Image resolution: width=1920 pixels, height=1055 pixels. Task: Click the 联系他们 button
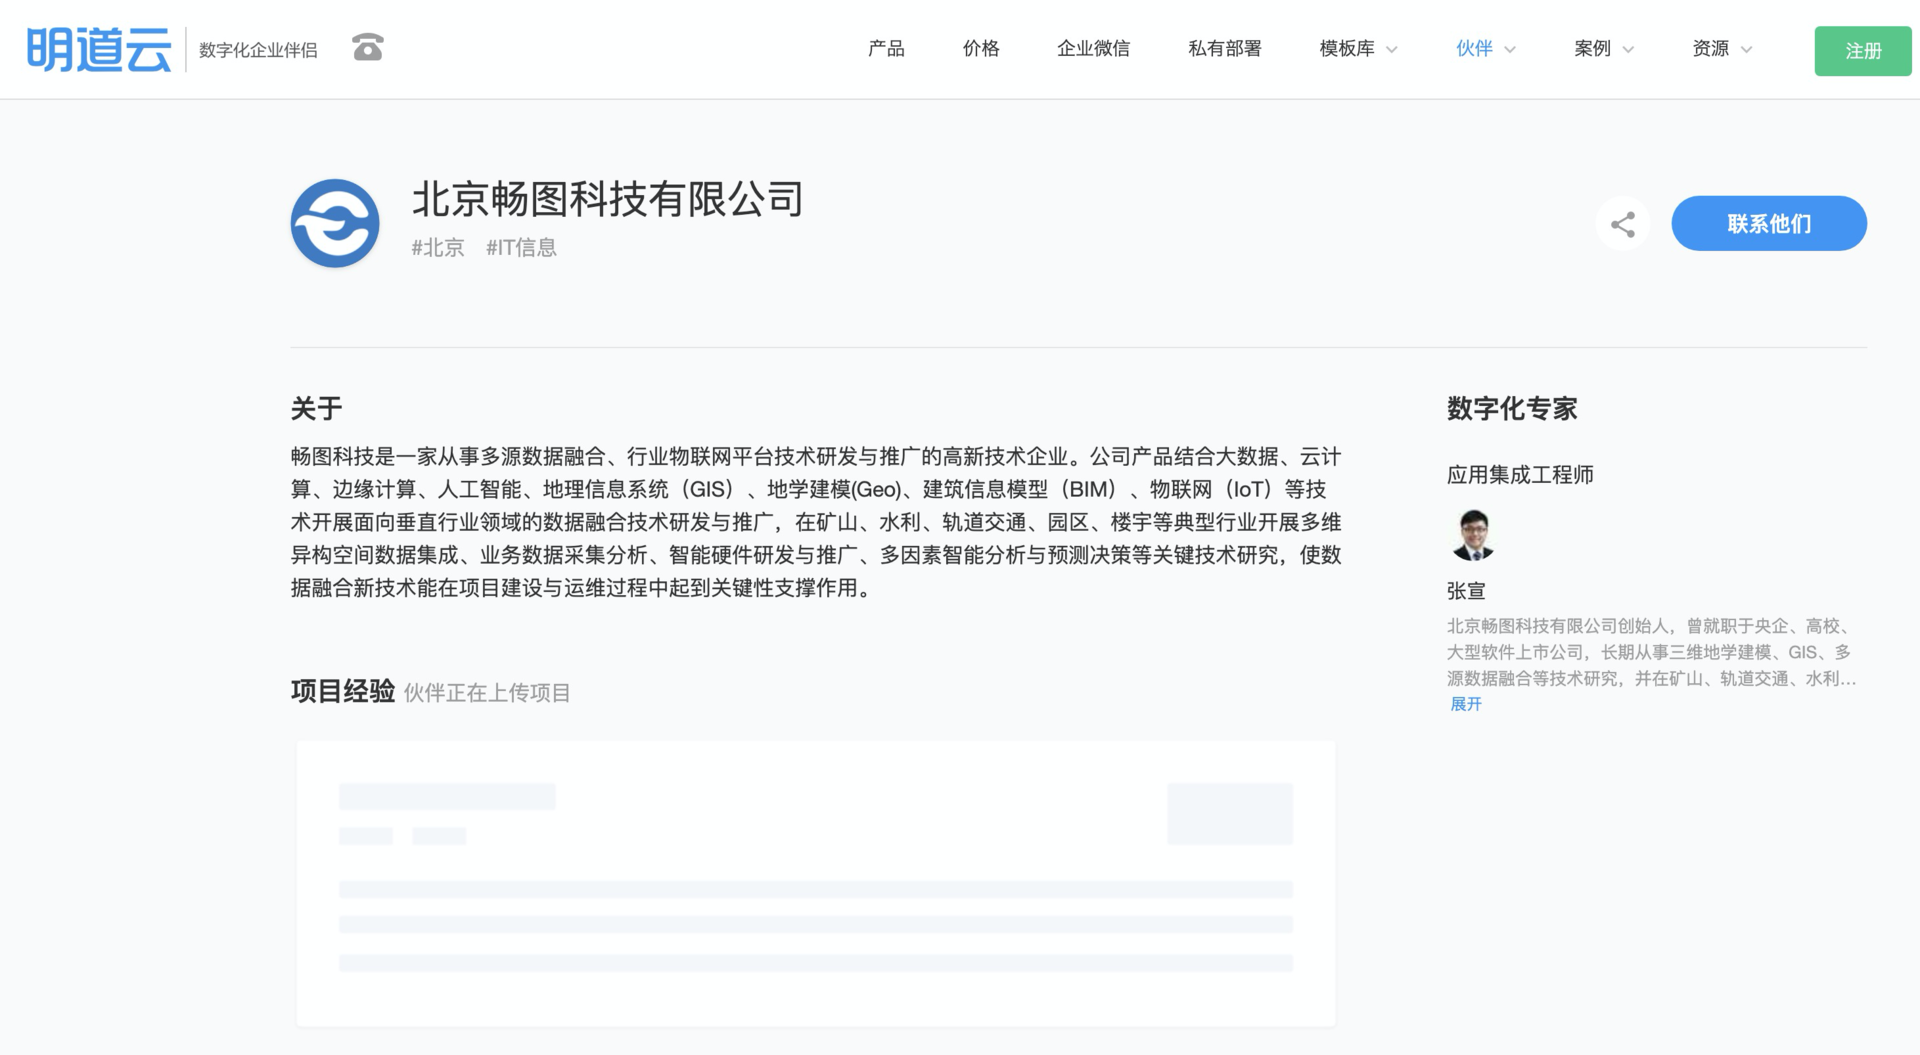click(x=1769, y=224)
